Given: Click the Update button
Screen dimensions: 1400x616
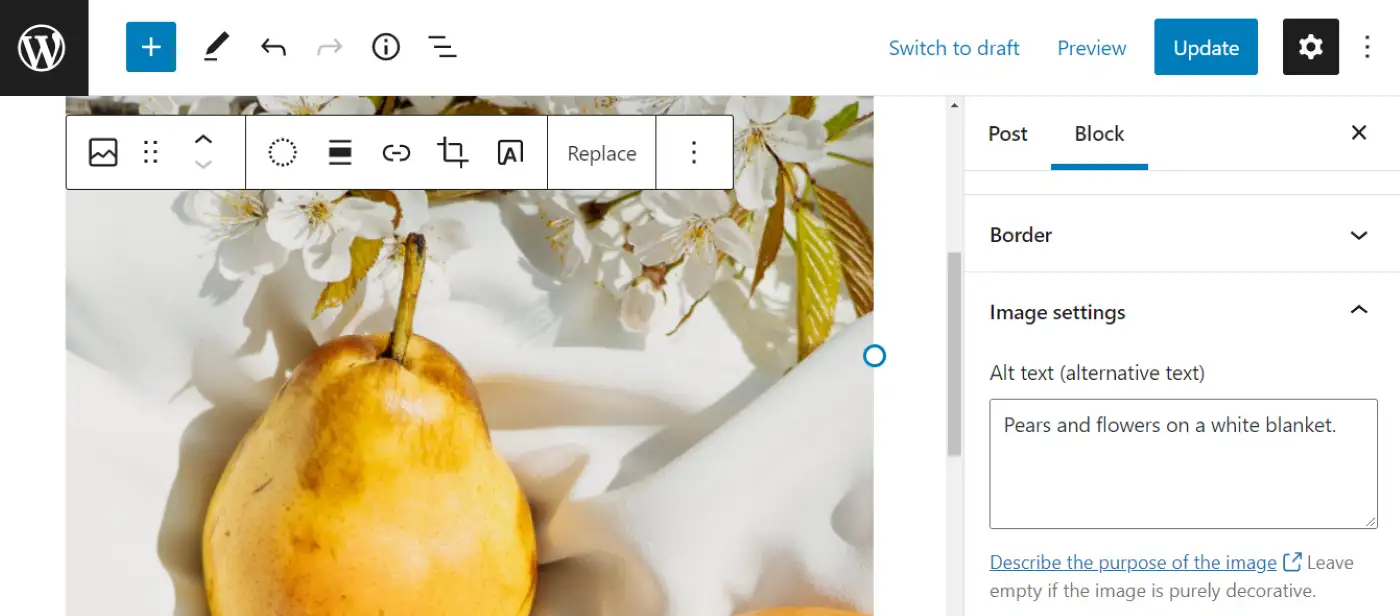Looking at the screenshot, I should coord(1206,47).
